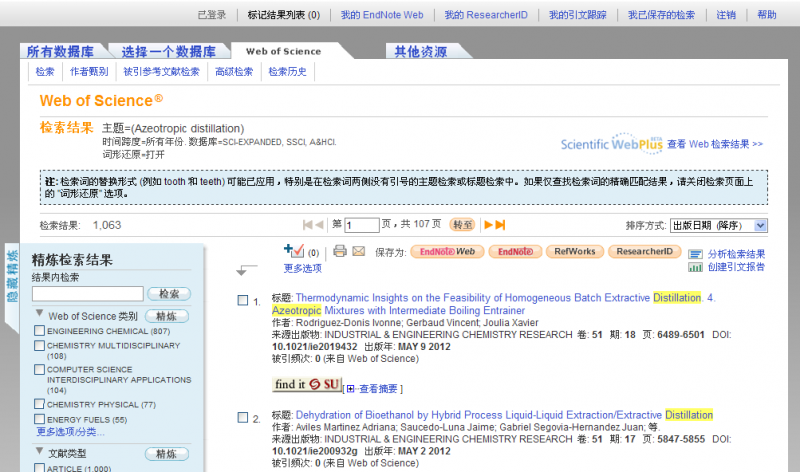The width and height of the screenshot is (800, 472).
Task: Click 精炼 button beside 文献类型
Action: 166,454
